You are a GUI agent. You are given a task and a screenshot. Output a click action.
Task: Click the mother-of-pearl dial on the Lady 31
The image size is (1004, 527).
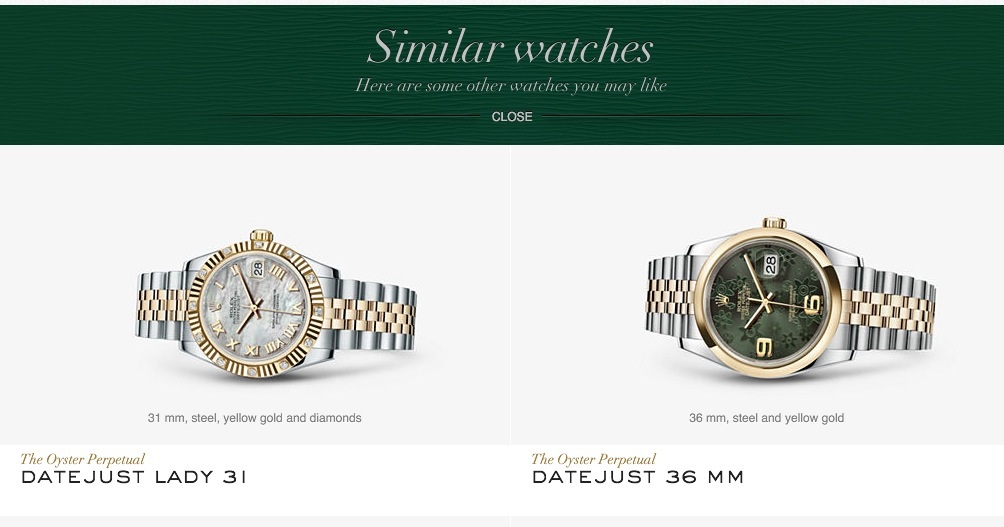[254, 309]
